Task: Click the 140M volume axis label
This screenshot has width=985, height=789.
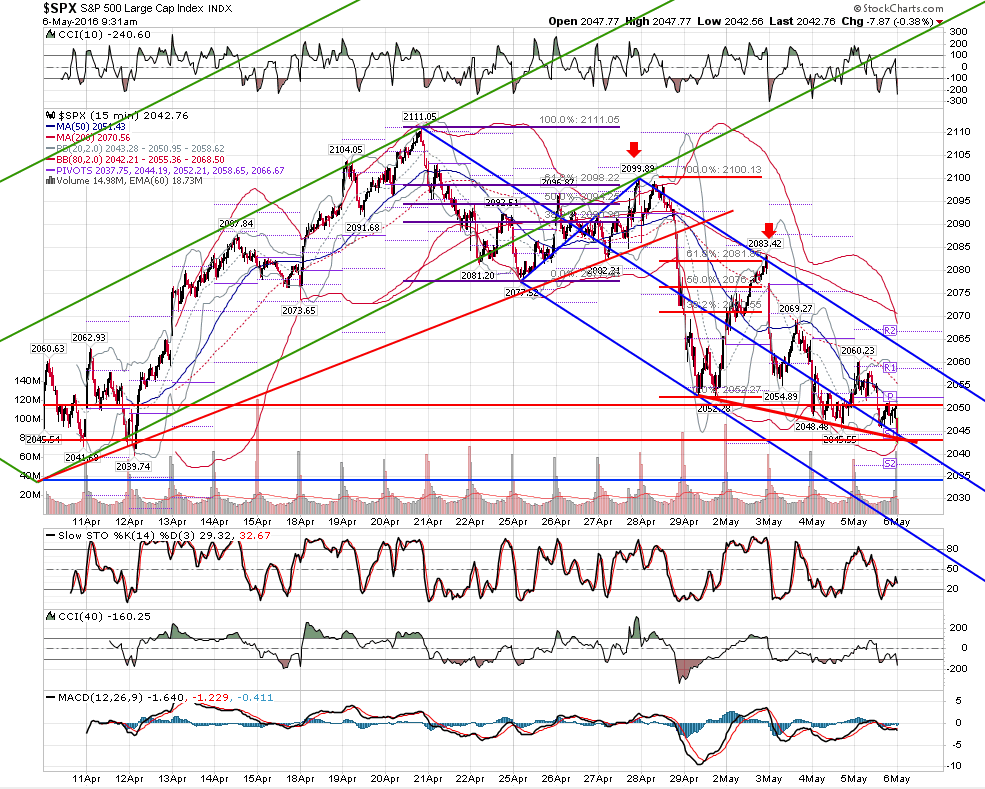Action: 28,381
